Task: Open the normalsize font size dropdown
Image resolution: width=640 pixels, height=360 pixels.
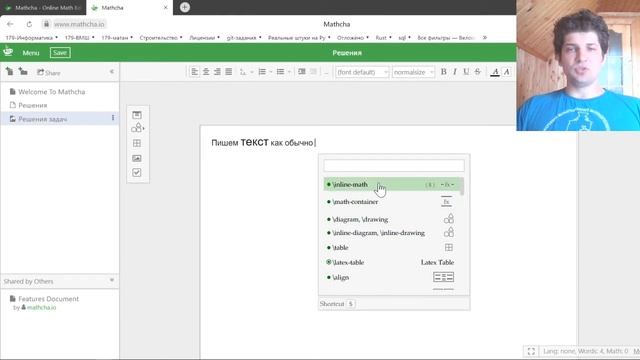Action: 413,72
